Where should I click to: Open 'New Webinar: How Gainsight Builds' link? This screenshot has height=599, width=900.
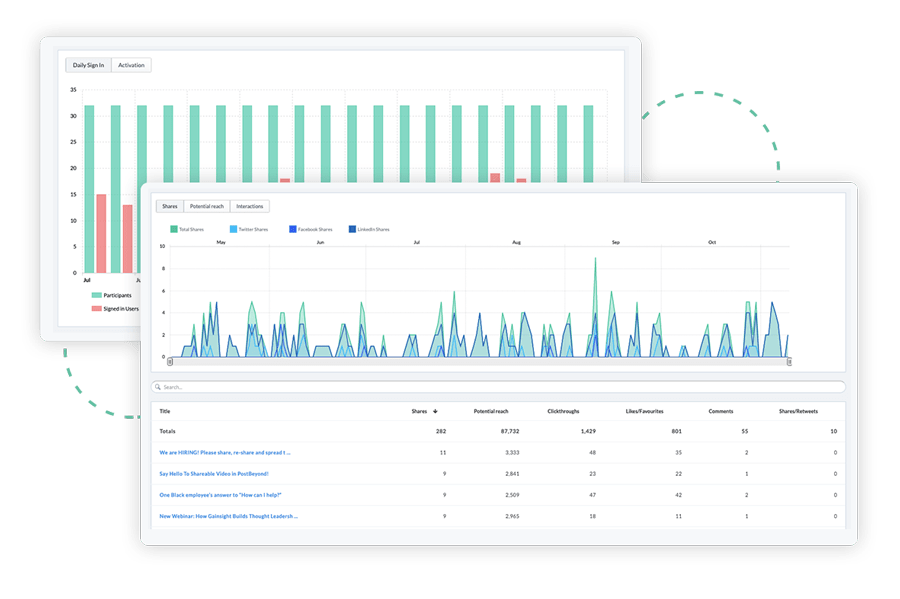228,516
